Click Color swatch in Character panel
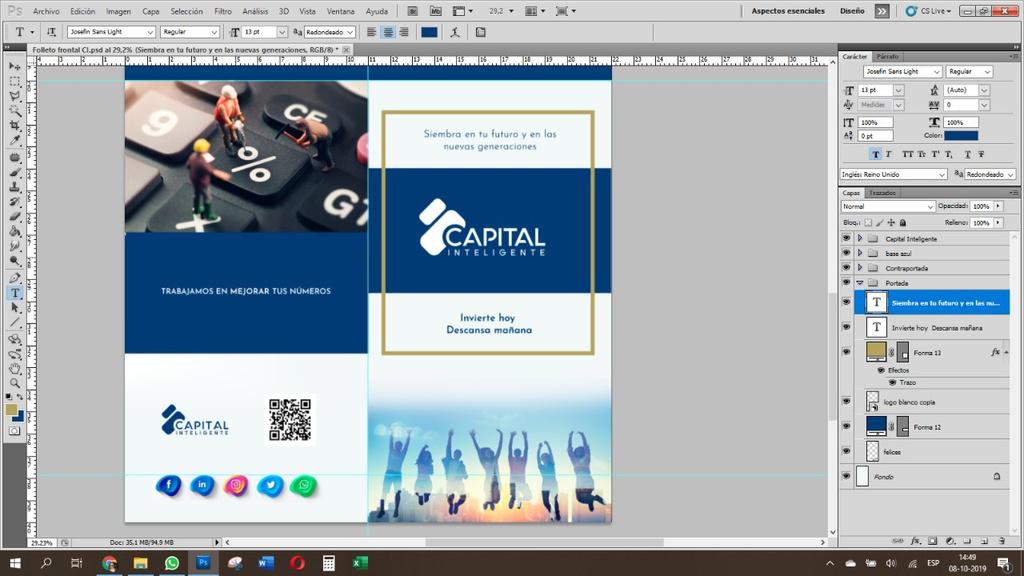The width and height of the screenshot is (1024, 576). click(961, 136)
